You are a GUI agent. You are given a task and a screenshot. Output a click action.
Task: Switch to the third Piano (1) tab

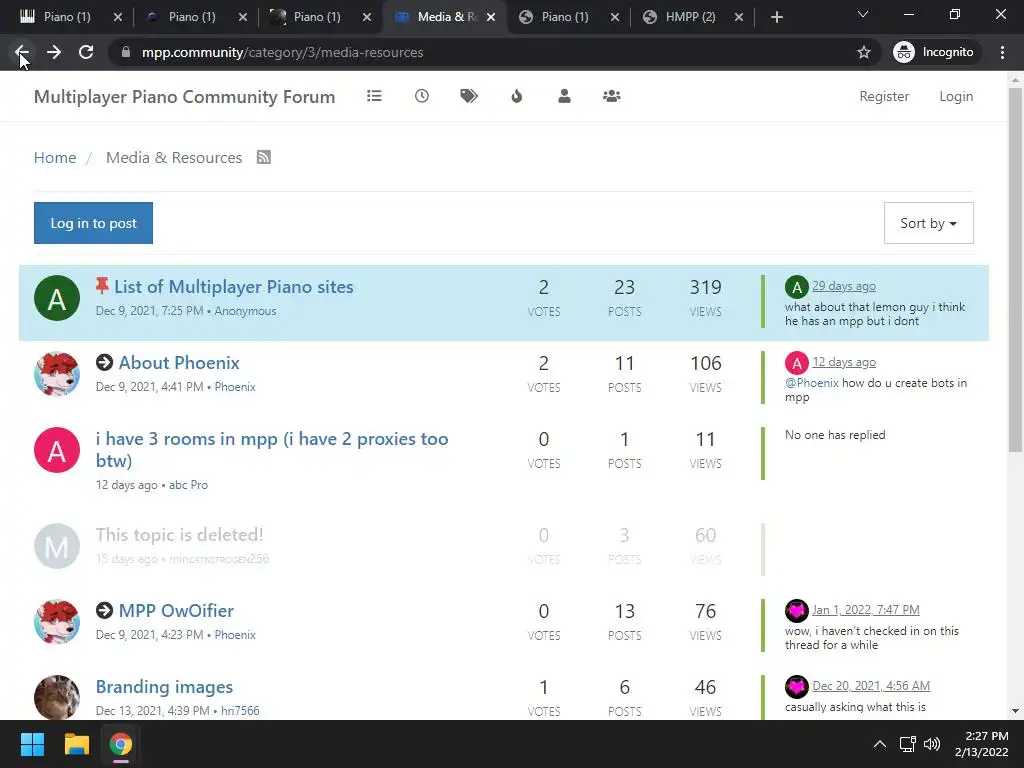317,17
